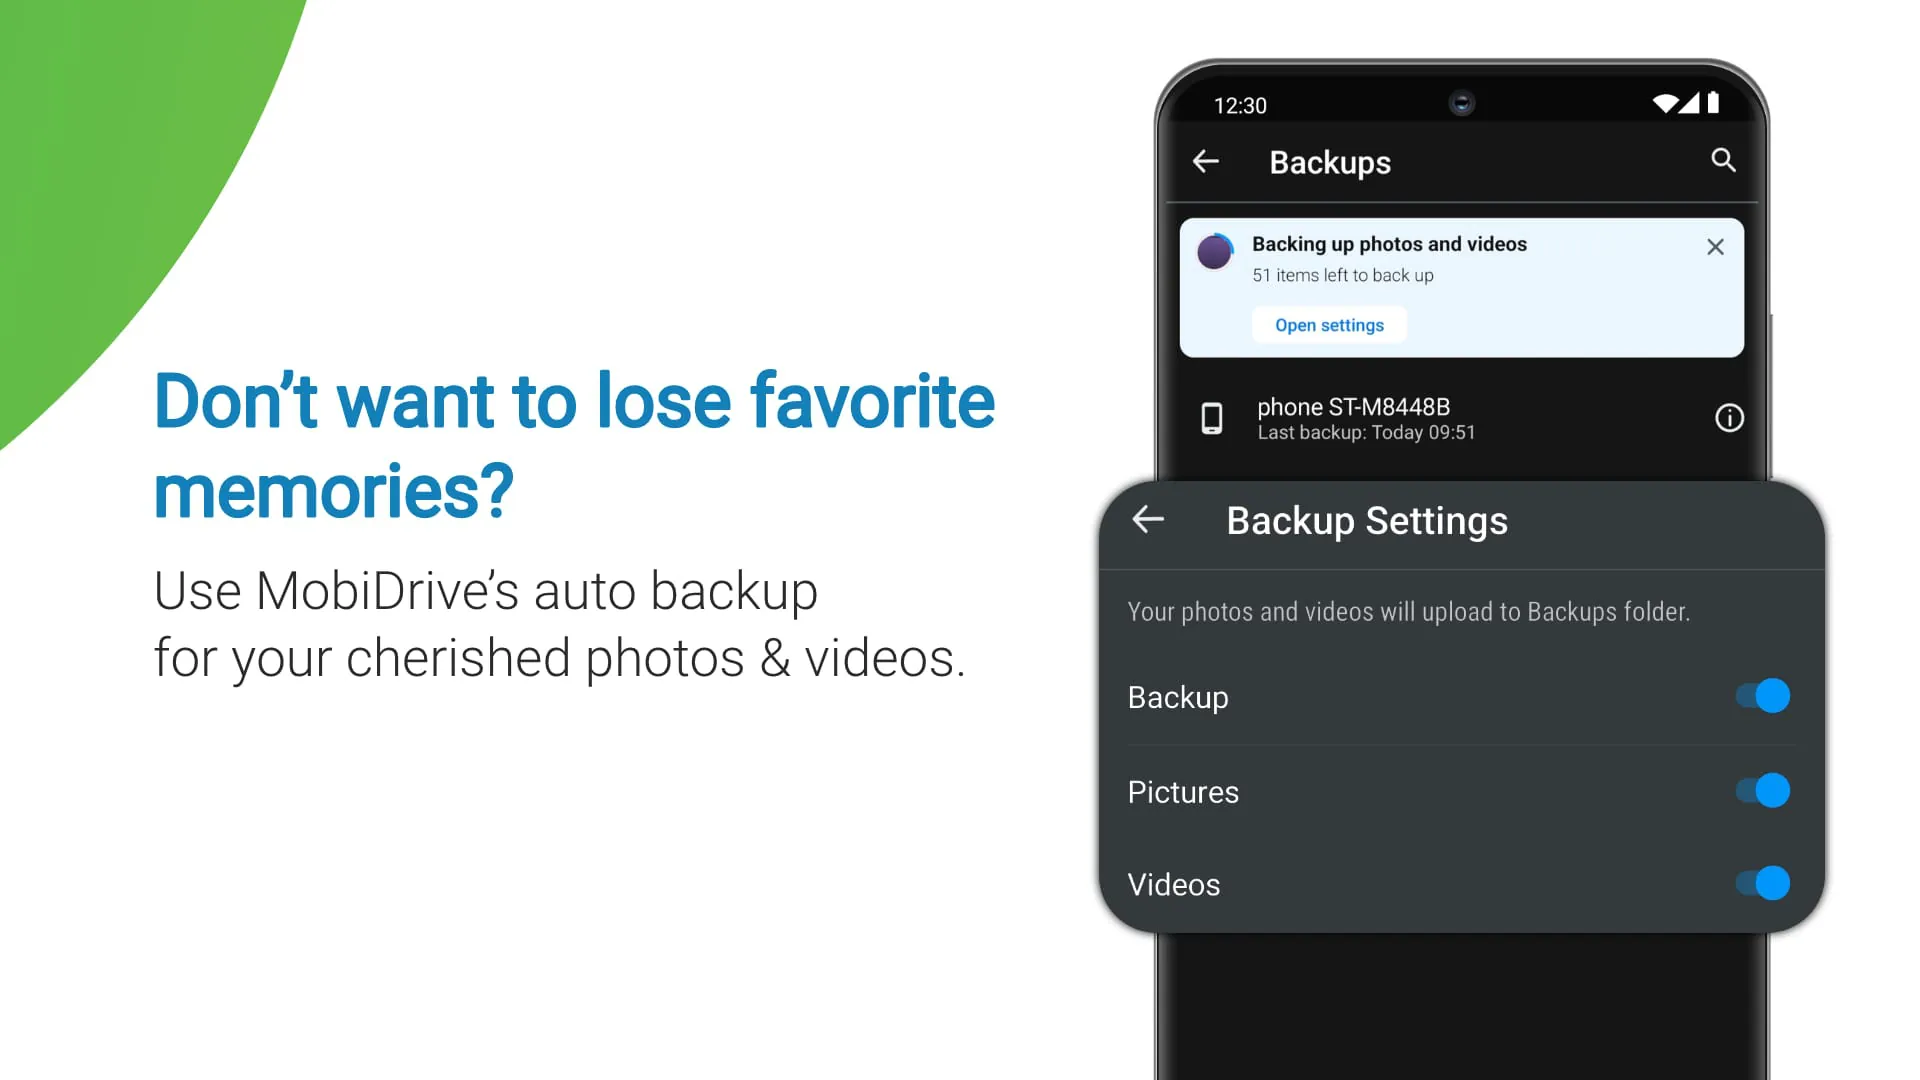Tap the info icon for phone ST-M8448B
The image size is (1920, 1080).
tap(1728, 418)
